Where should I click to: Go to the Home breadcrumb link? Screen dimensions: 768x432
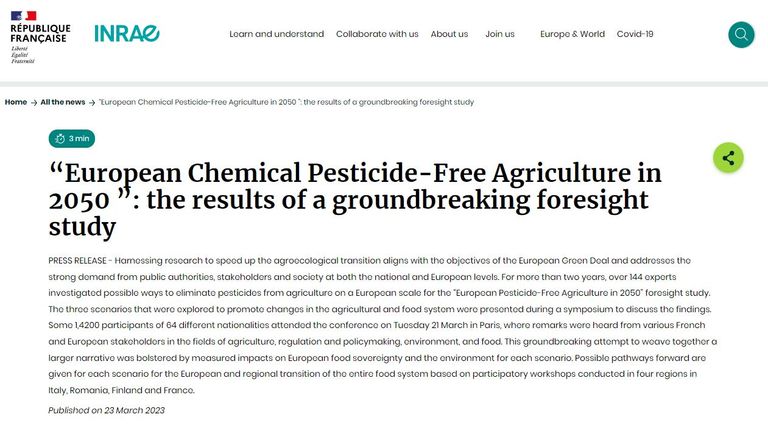[x=15, y=102]
